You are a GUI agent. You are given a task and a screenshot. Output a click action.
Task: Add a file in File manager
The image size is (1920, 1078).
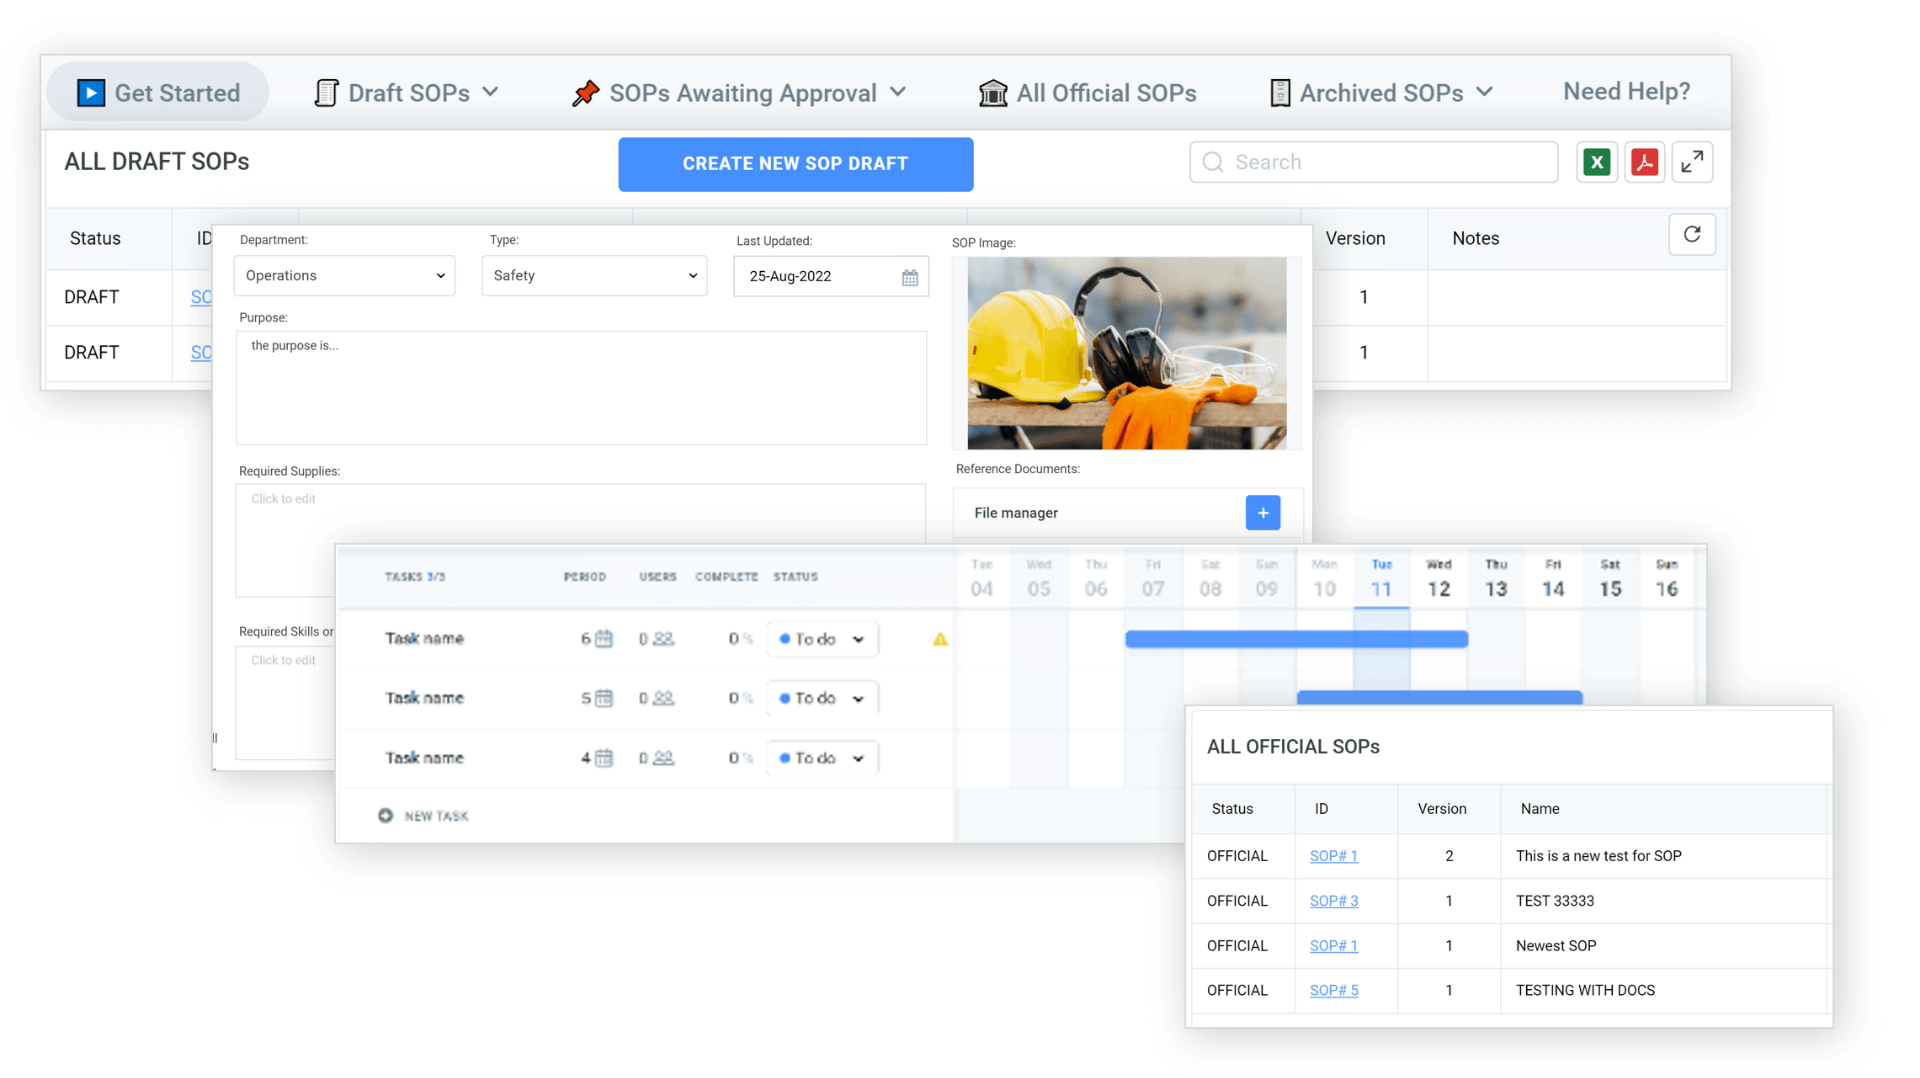[1263, 513]
